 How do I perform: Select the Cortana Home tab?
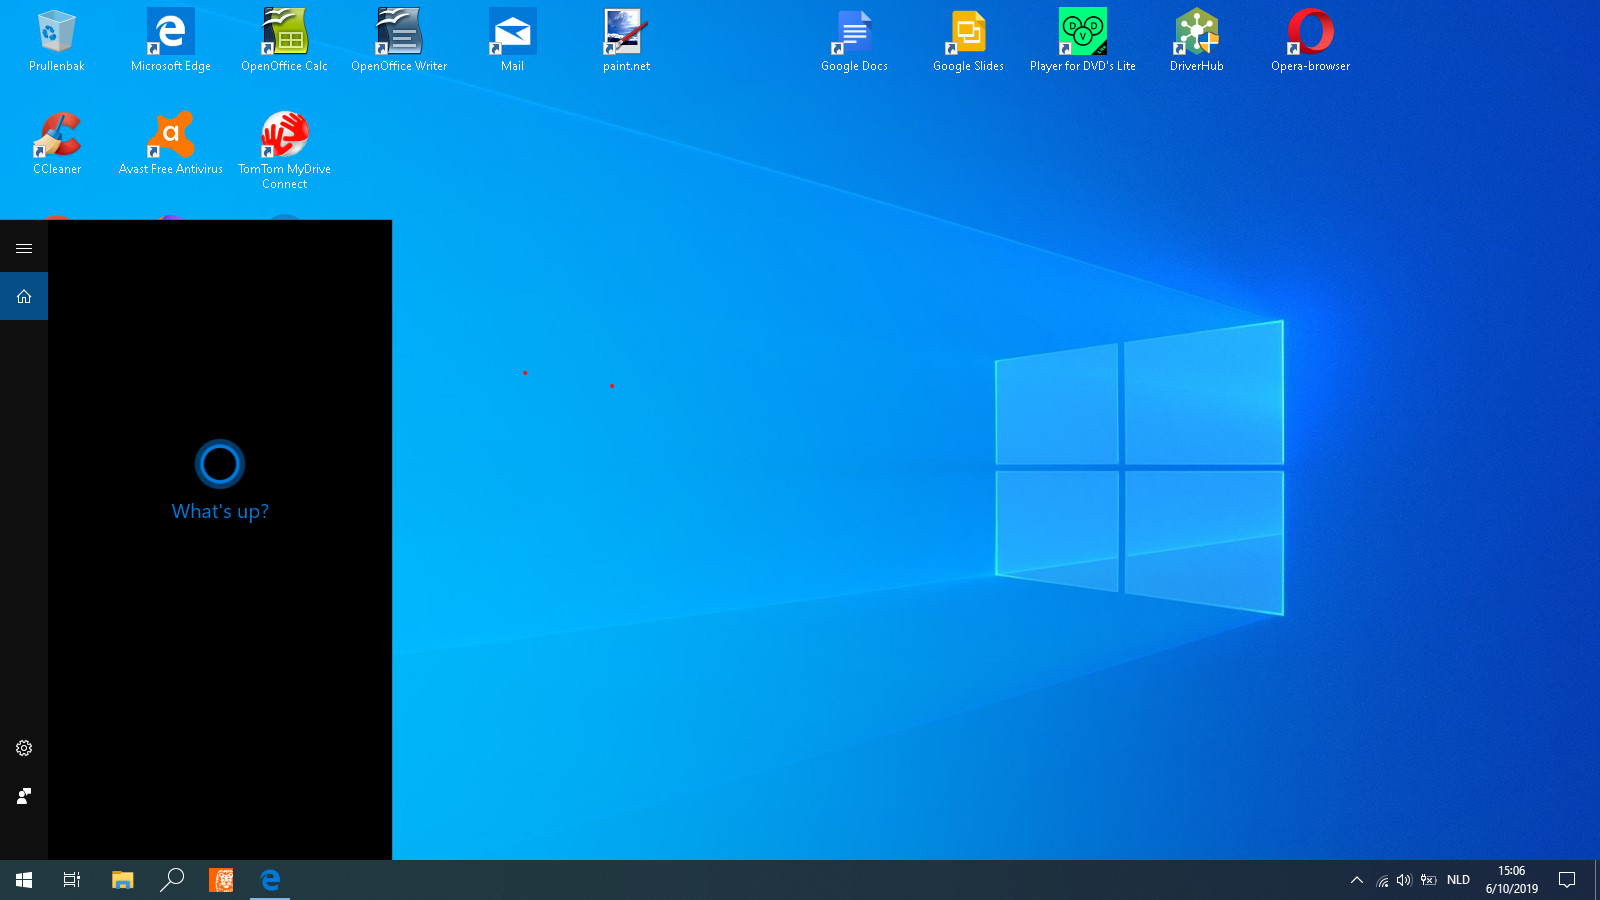[x=24, y=297]
